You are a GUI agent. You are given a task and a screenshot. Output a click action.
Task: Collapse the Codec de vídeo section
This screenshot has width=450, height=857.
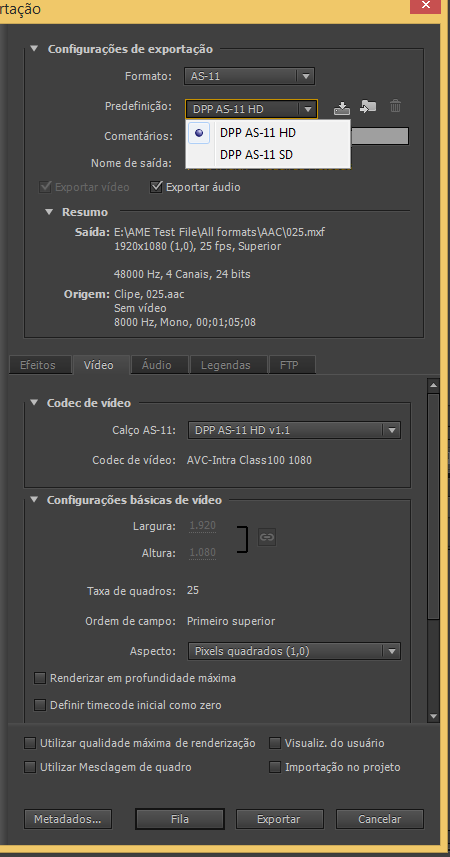(34, 403)
